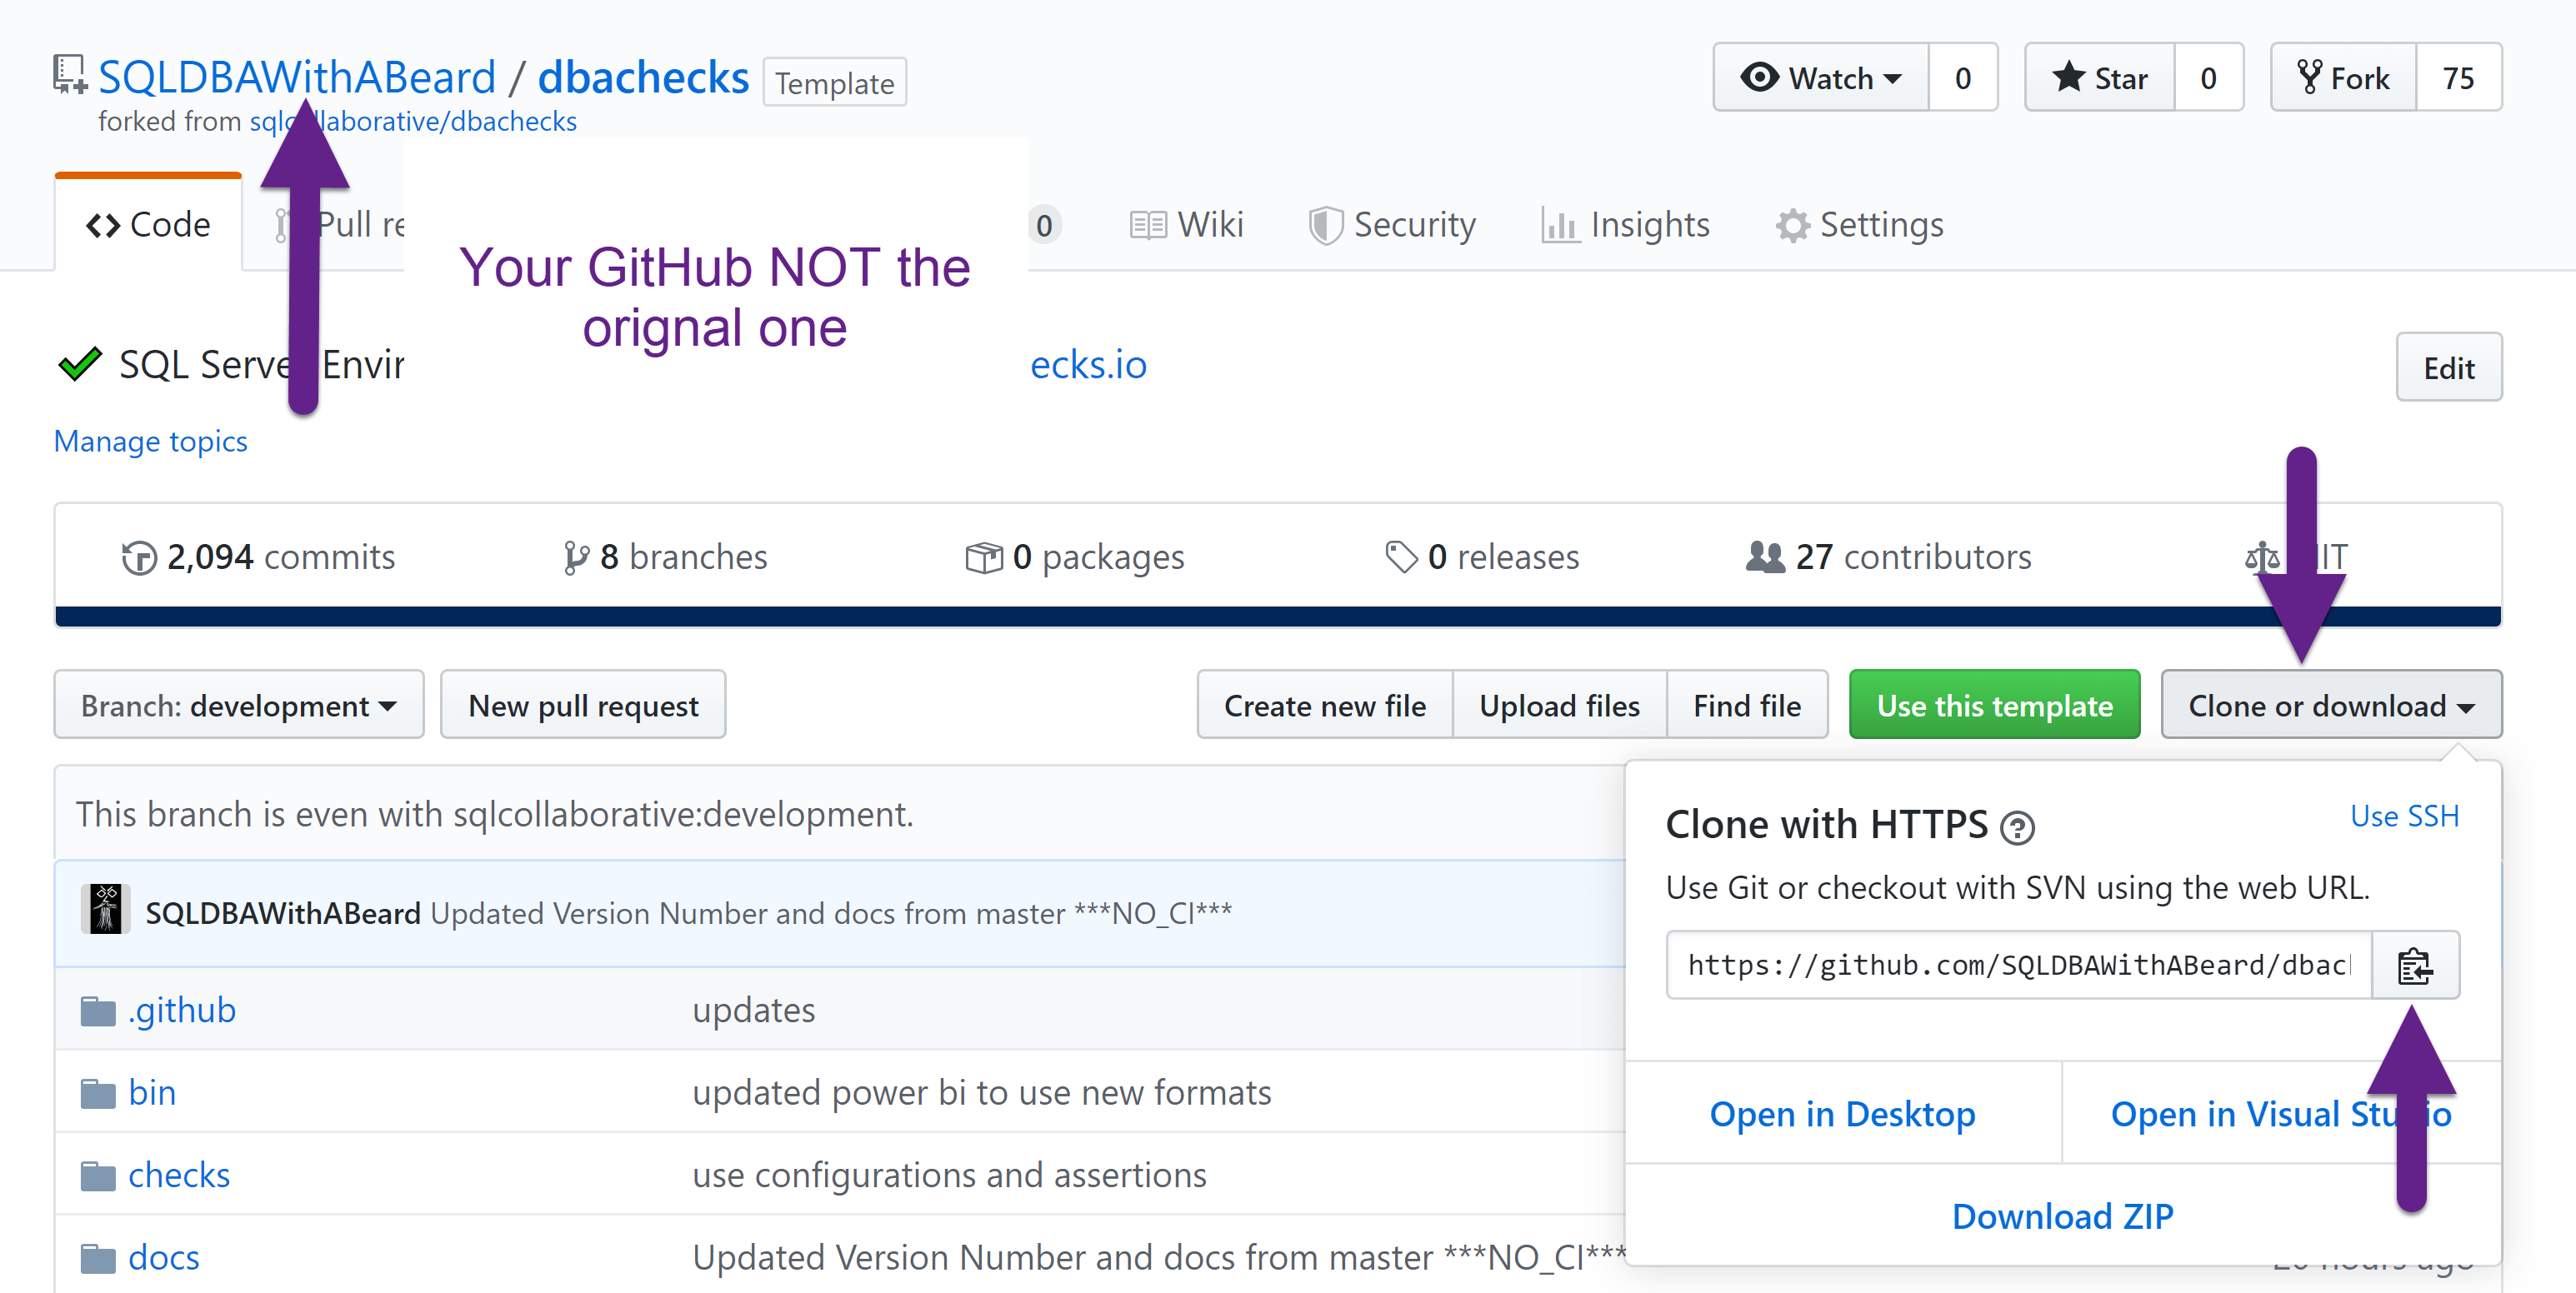Click the packages box icon
Viewport: 2576px width, 1293px height.
tap(983, 557)
